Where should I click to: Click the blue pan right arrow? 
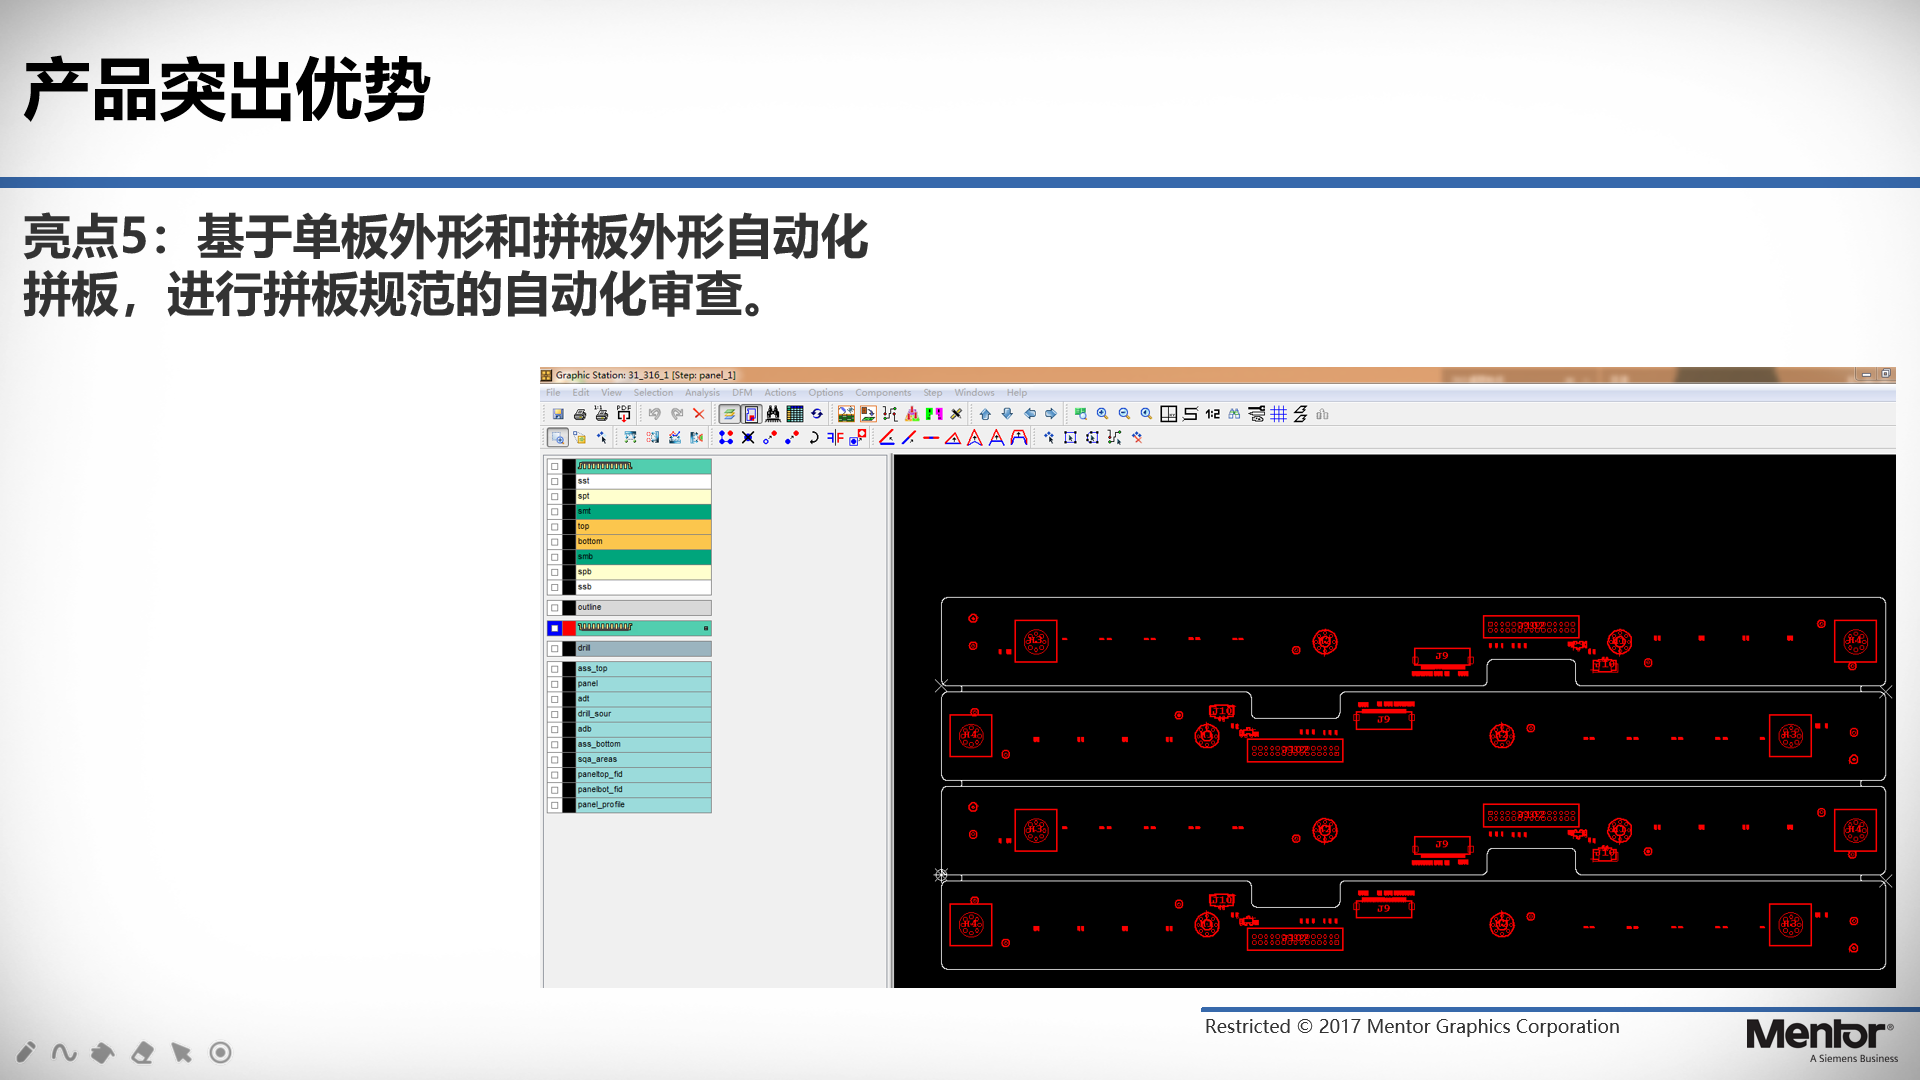pyautogui.click(x=1051, y=414)
